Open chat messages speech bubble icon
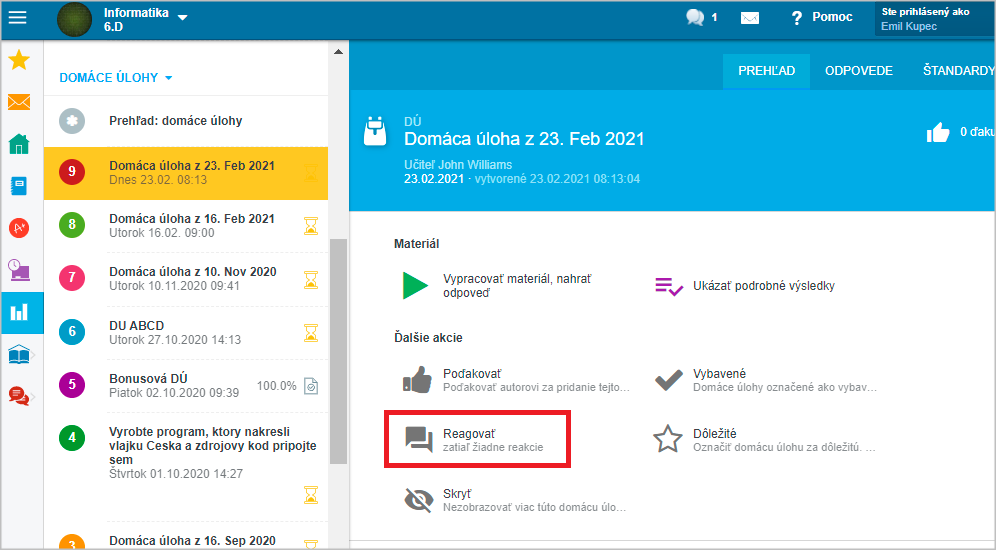996x550 pixels. tap(695, 17)
